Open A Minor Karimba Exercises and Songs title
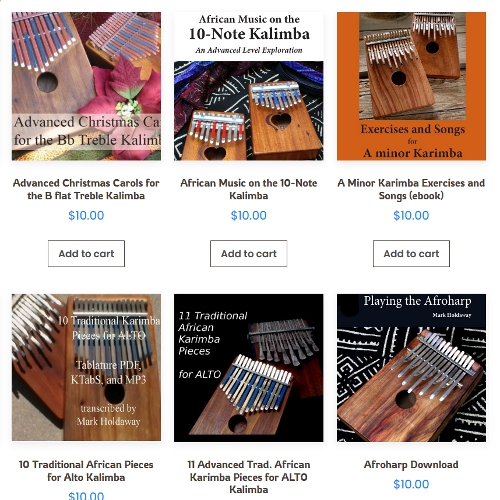This screenshot has height=500, width=500. [x=411, y=189]
